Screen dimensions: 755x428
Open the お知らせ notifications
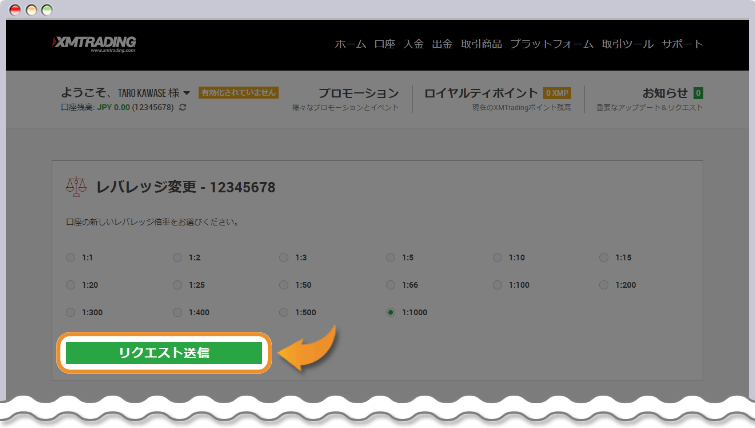point(664,93)
